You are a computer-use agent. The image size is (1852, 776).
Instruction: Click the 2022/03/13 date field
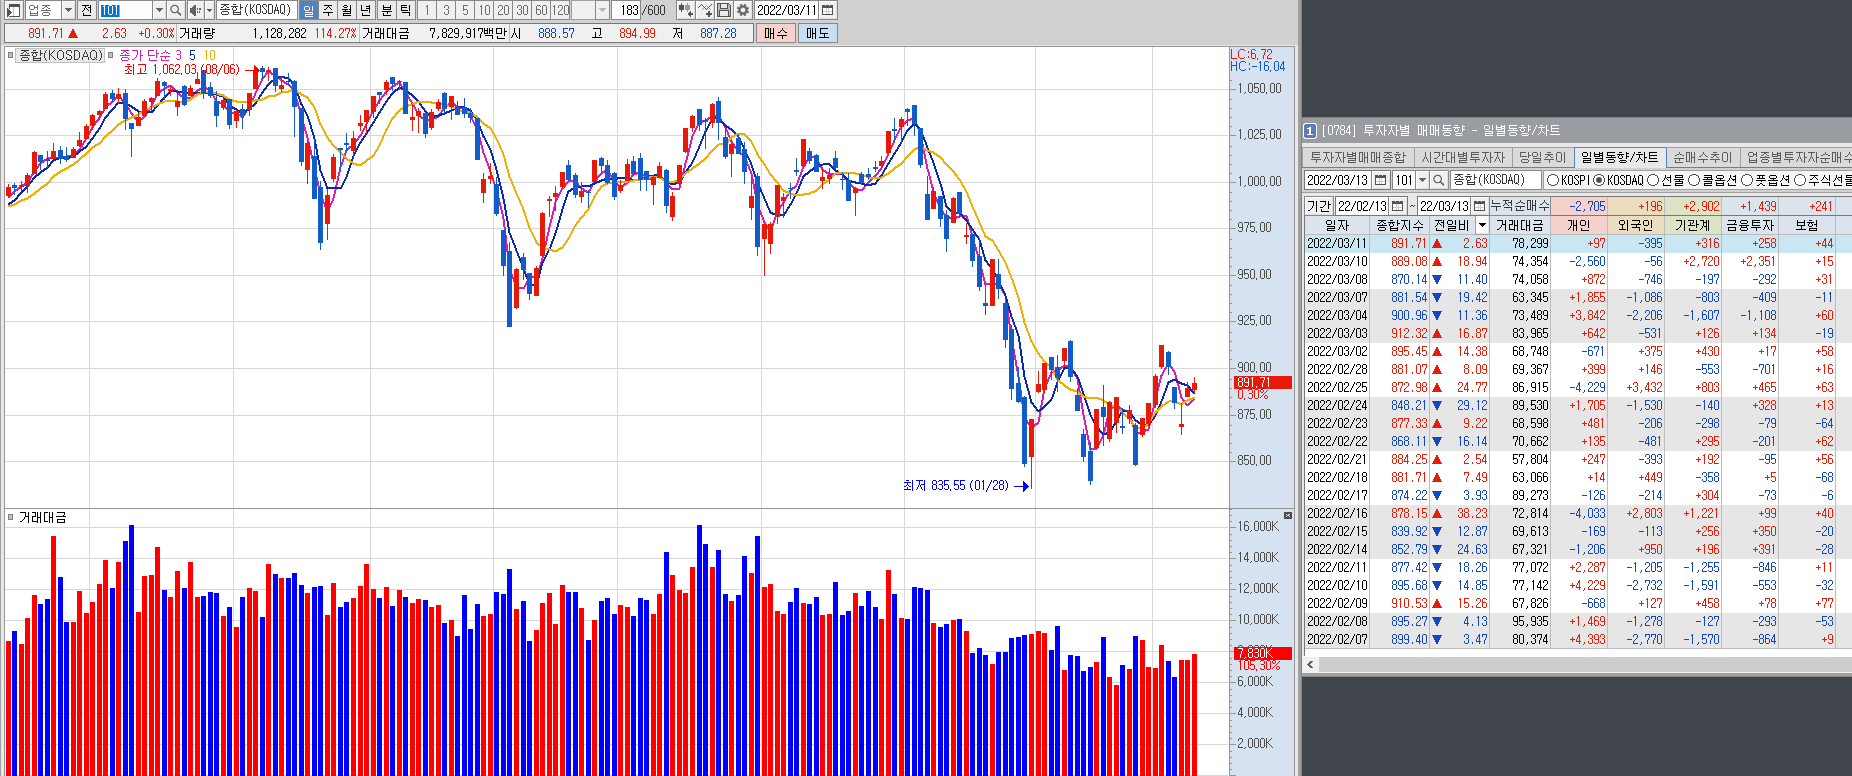coord(1338,180)
